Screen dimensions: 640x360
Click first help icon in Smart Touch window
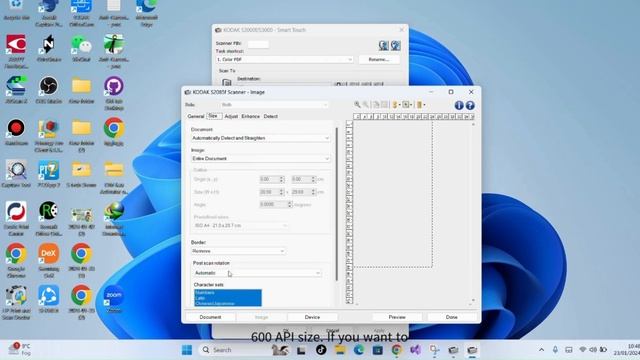[383, 45]
